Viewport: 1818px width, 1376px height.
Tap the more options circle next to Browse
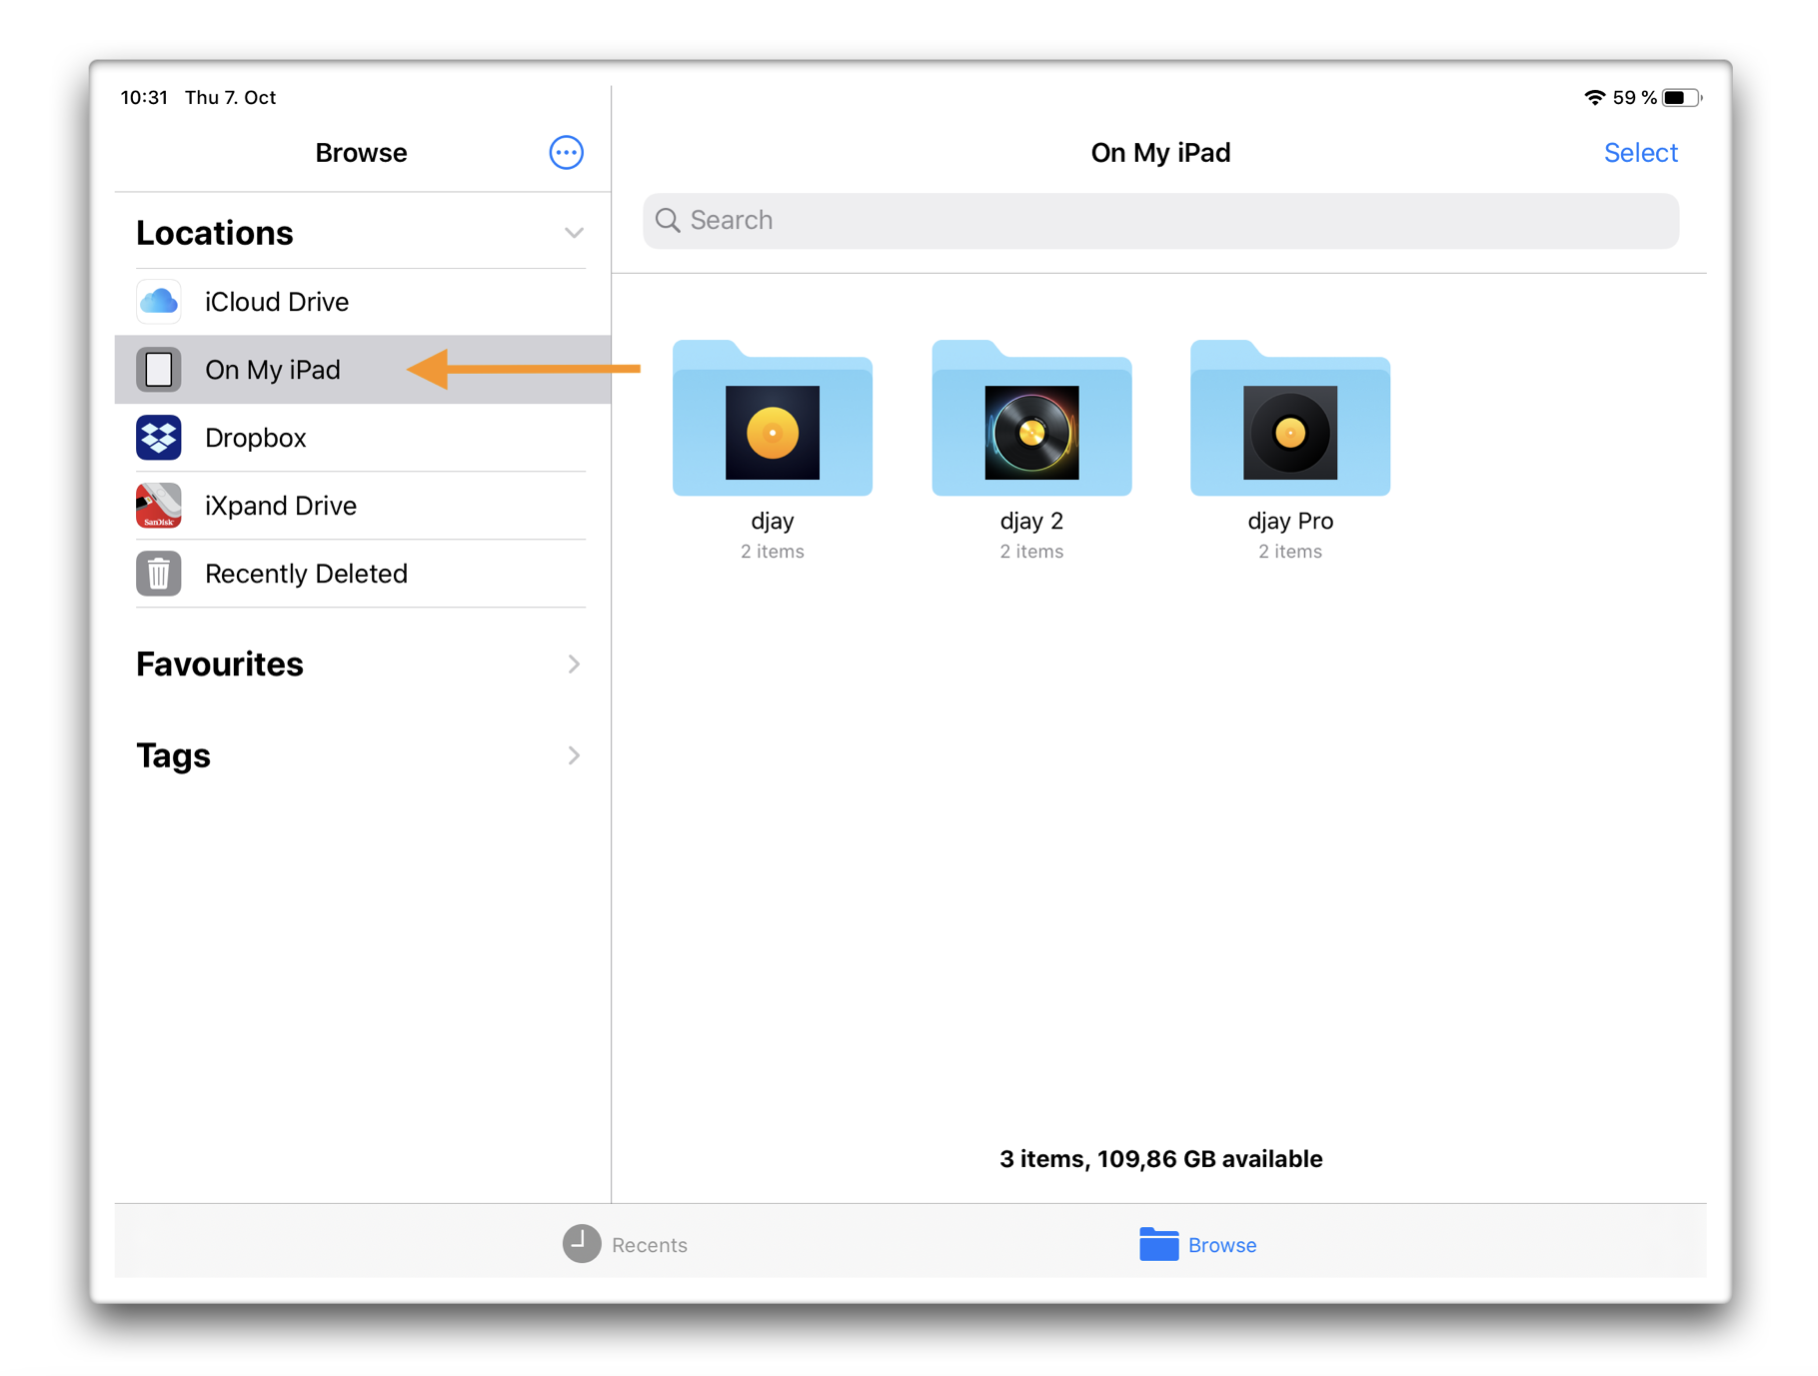[x=565, y=152]
